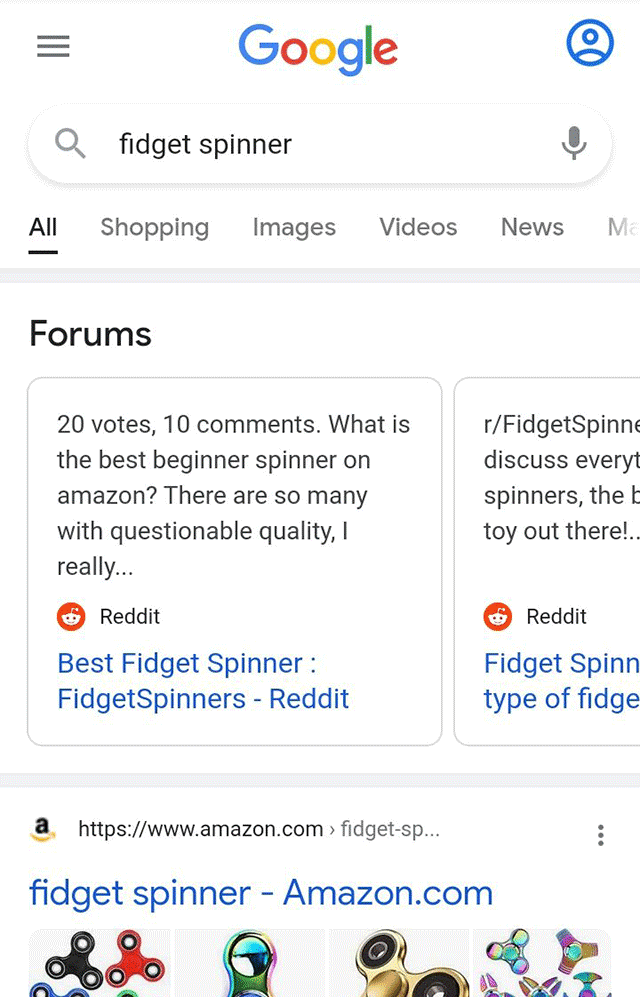Image resolution: width=640 pixels, height=997 pixels.
Task: Open three-dot options for Amazon result
Action: [x=600, y=835]
